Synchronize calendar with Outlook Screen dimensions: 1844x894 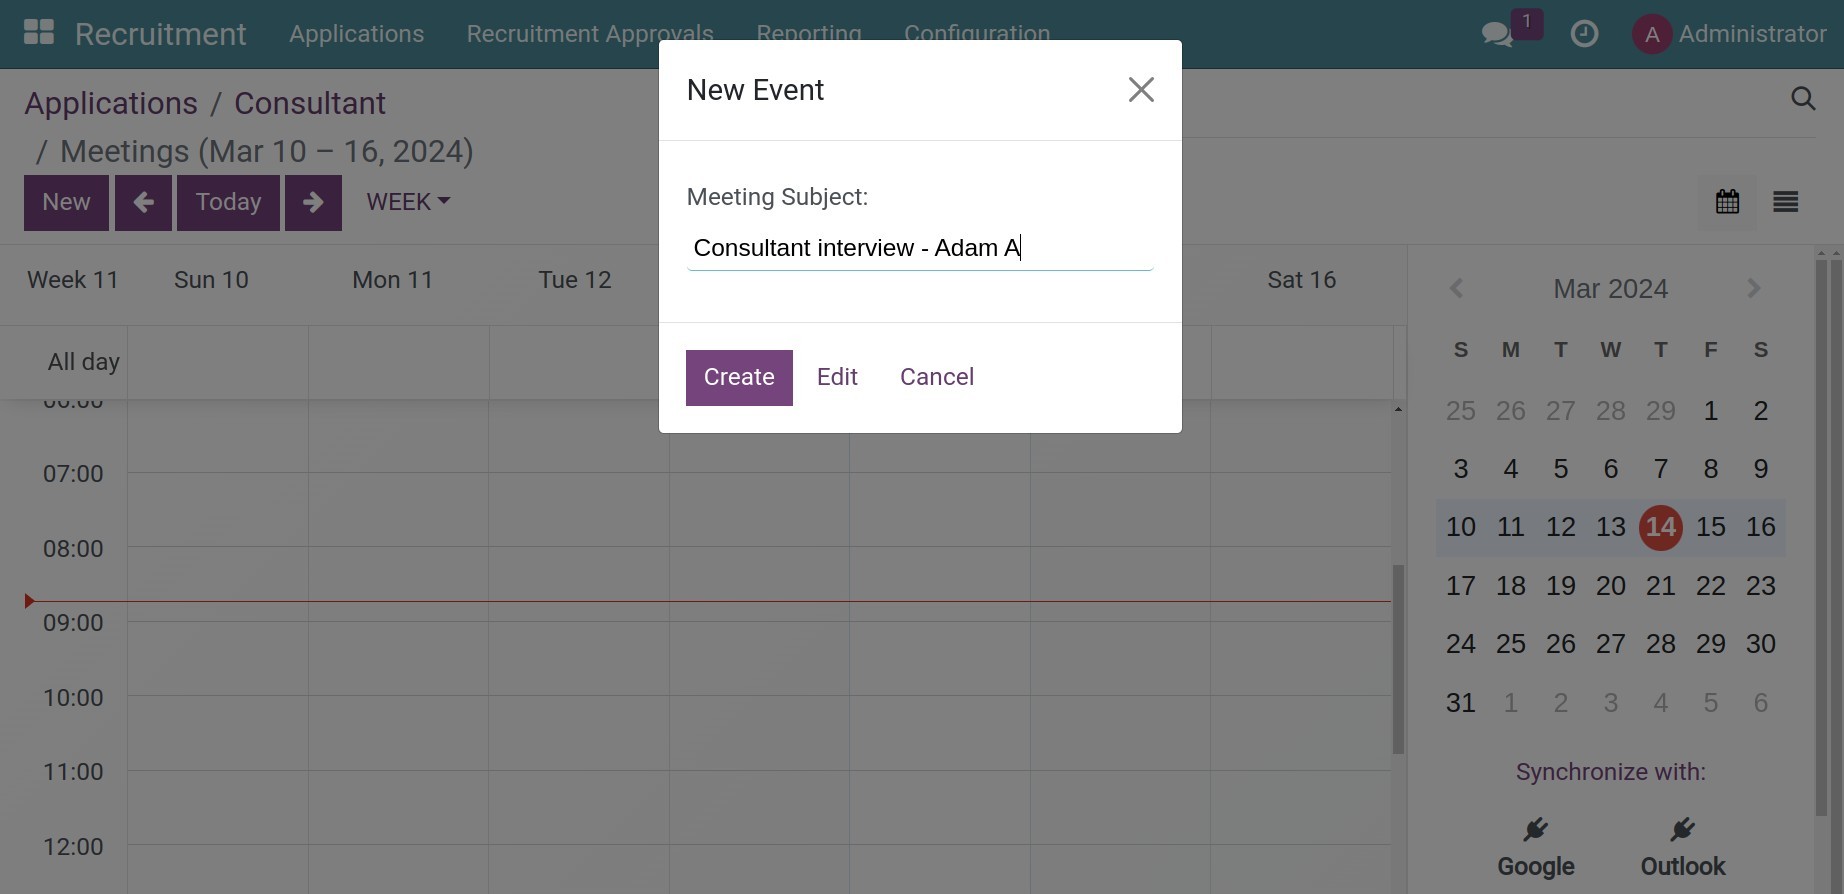[1682, 848]
